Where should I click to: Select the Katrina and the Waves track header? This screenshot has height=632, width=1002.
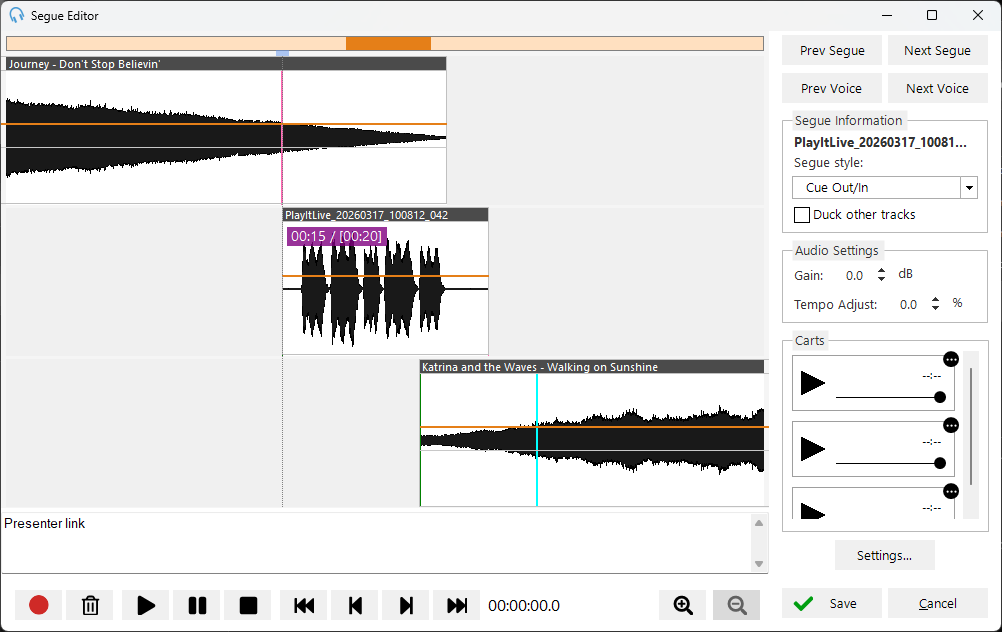click(x=592, y=367)
